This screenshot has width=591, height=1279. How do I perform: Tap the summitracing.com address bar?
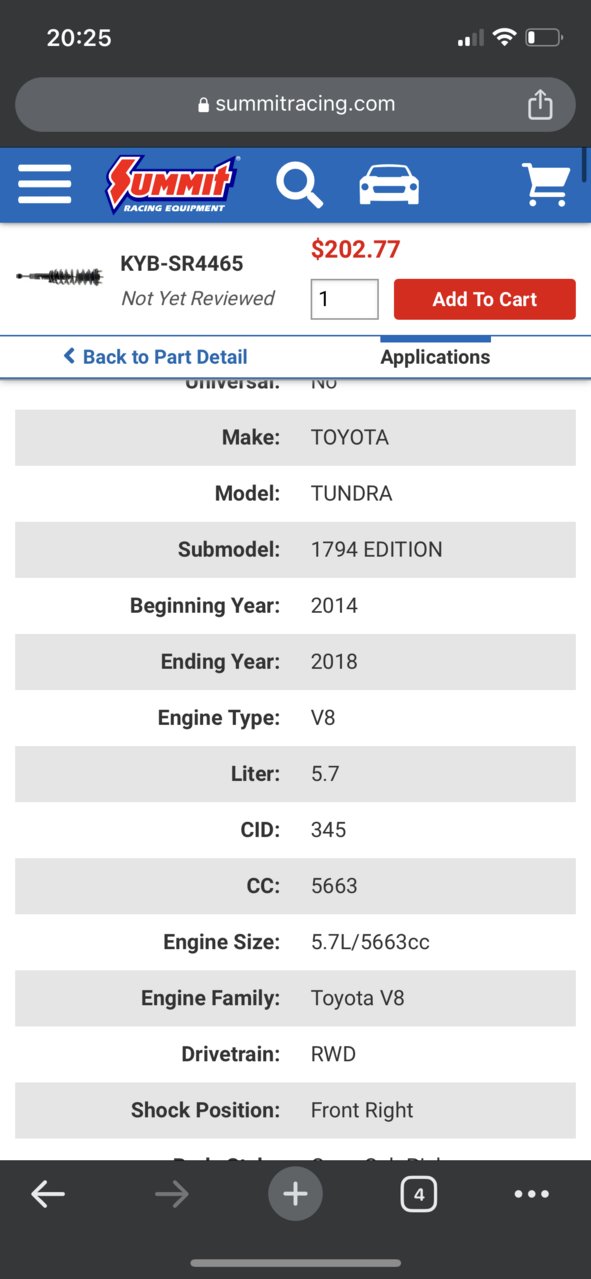click(295, 104)
